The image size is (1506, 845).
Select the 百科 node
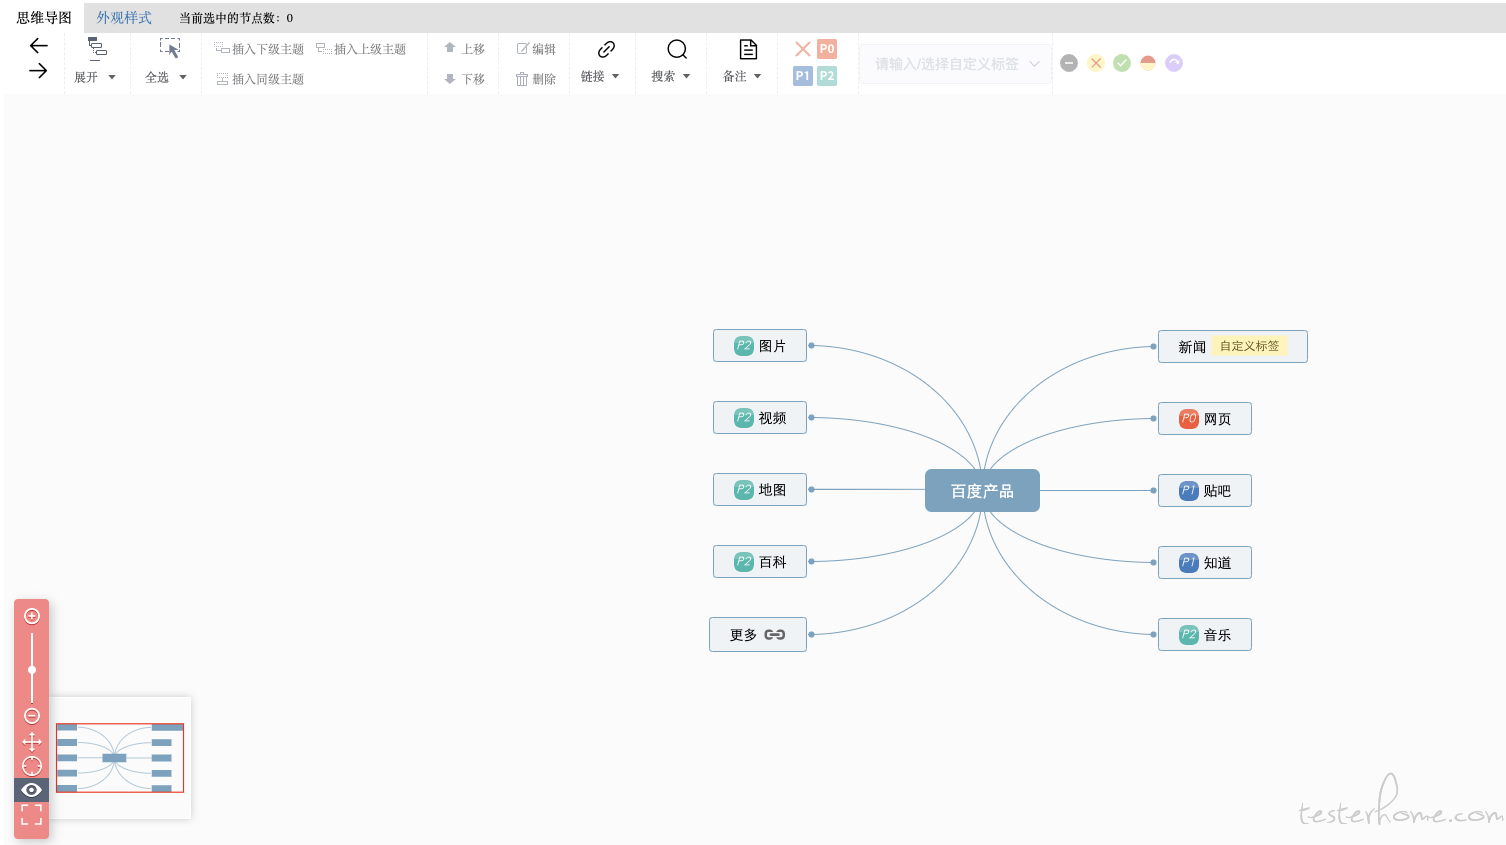760,562
